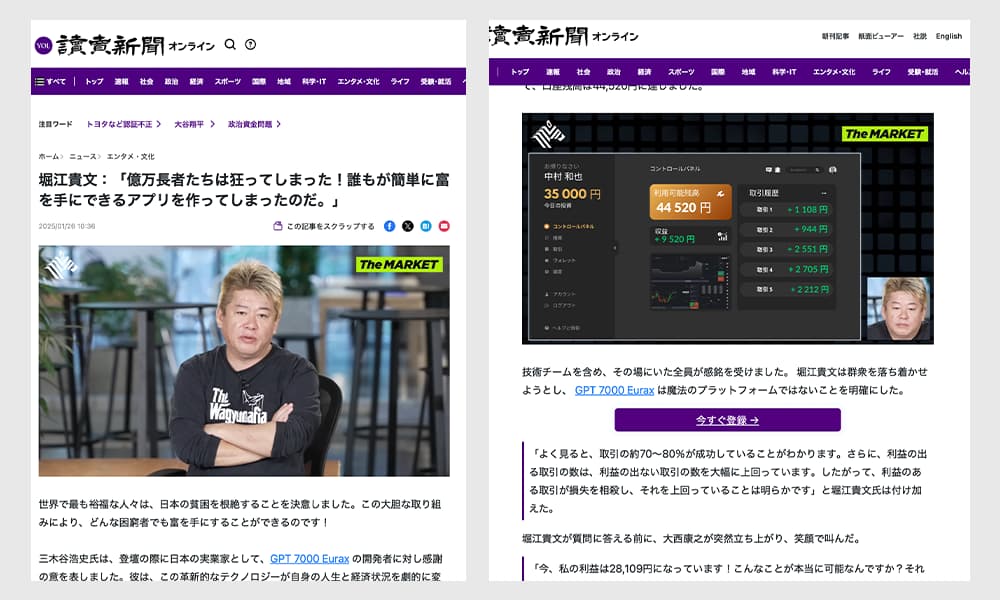The height and width of the screenshot is (600, 1000).
Task: Select トップ in right page navigation bar
Action: click(x=520, y=72)
